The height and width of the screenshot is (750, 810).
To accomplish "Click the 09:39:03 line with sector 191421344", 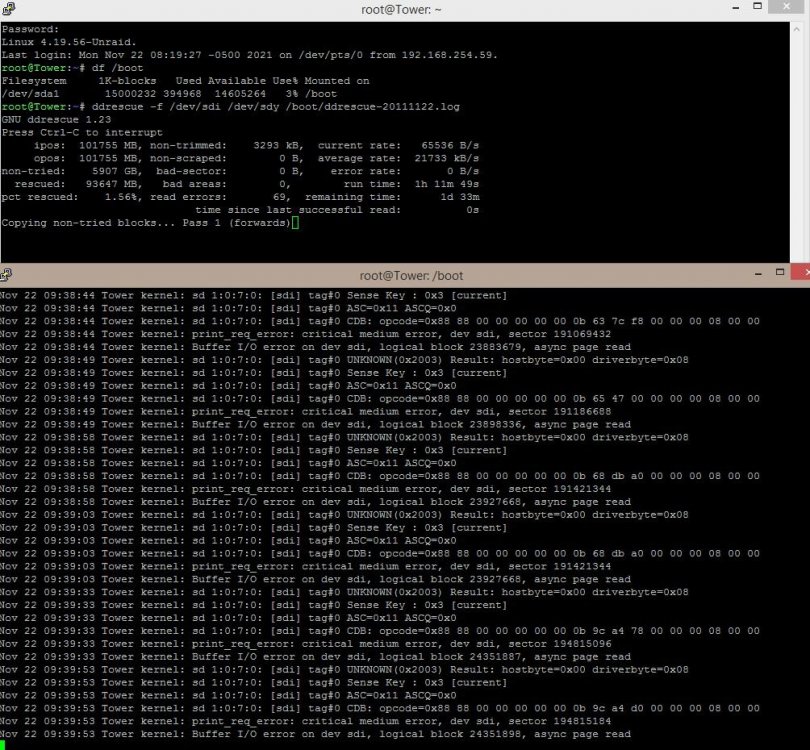I will (305, 566).
